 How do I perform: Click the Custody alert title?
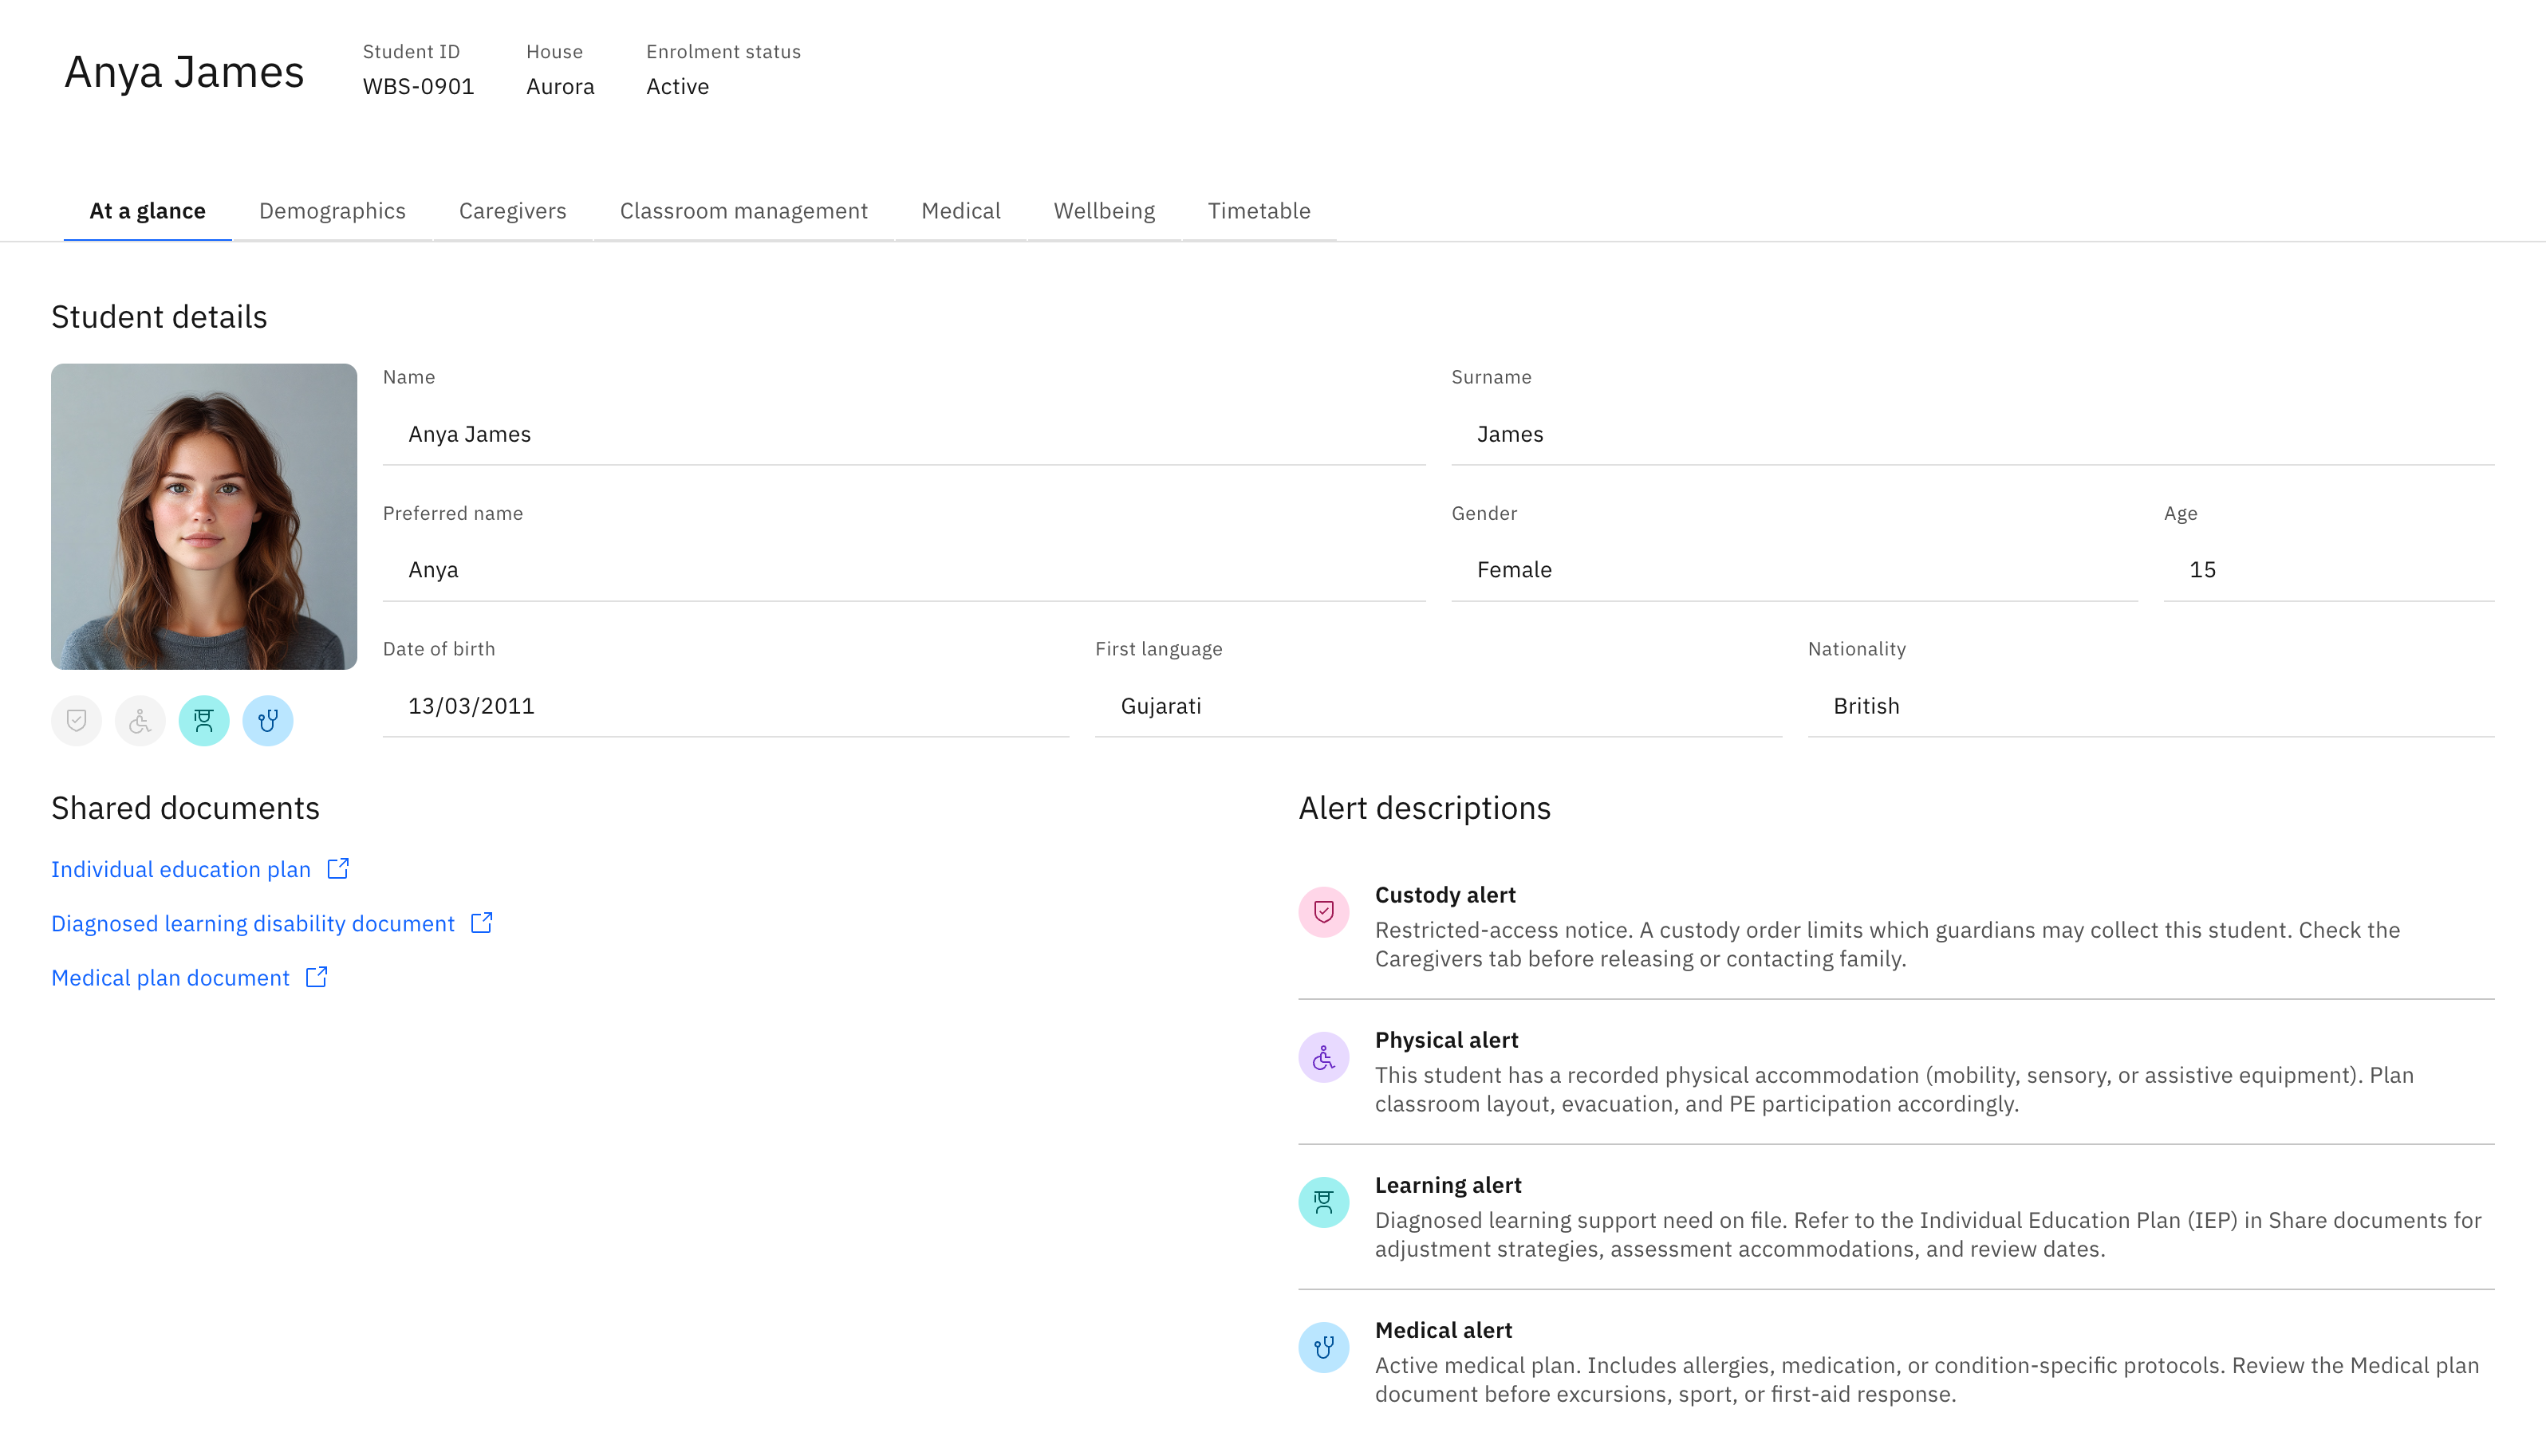(x=1445, y=895)
